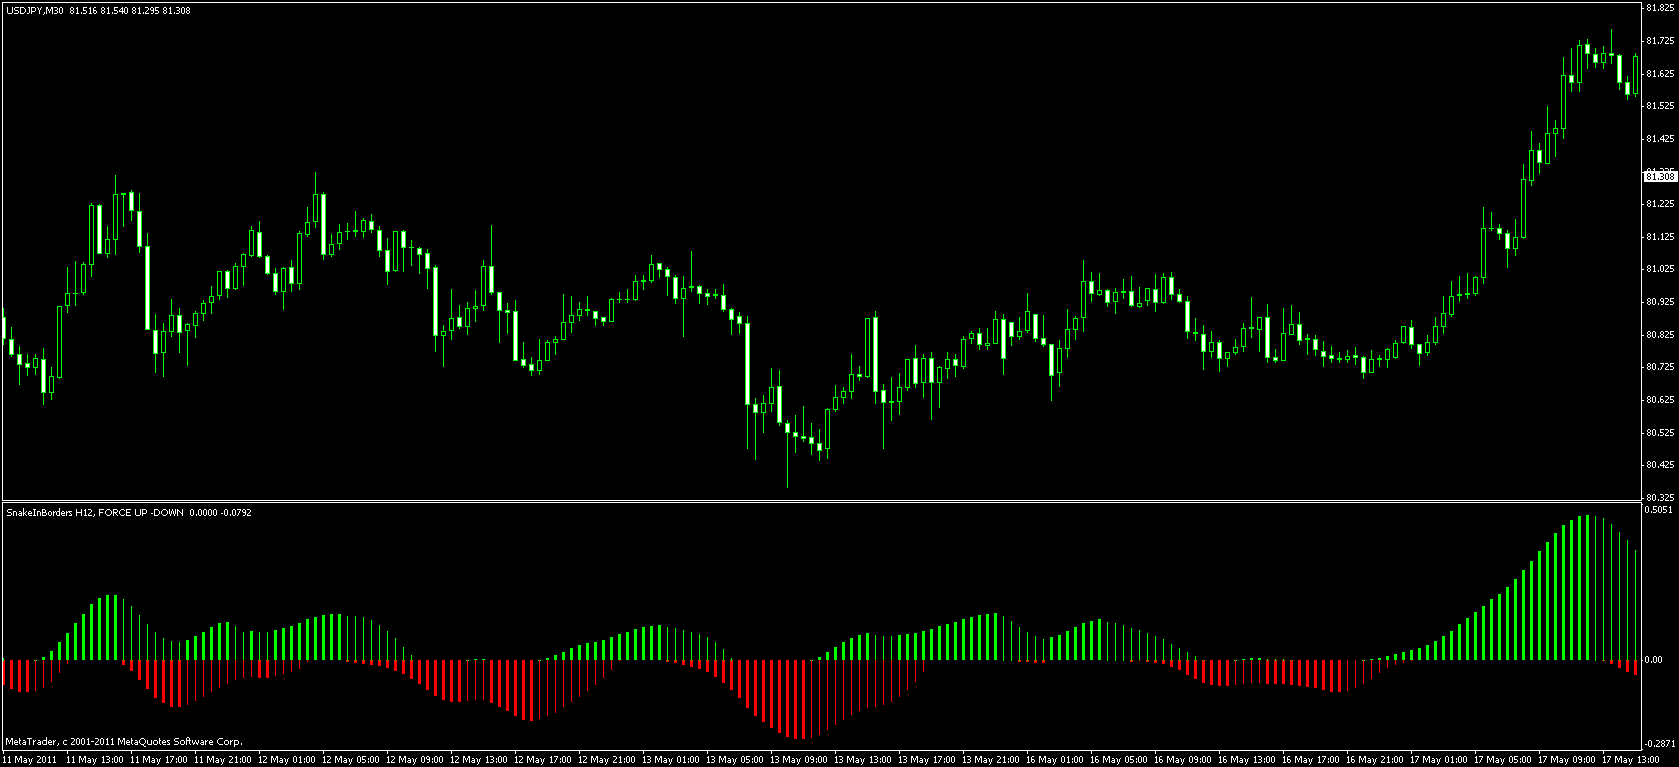This screenshot has height=767, width=1679.
Task: Select the 17 May 13:00 time label
Action: pyautogui.click(x=1630, y=759)
